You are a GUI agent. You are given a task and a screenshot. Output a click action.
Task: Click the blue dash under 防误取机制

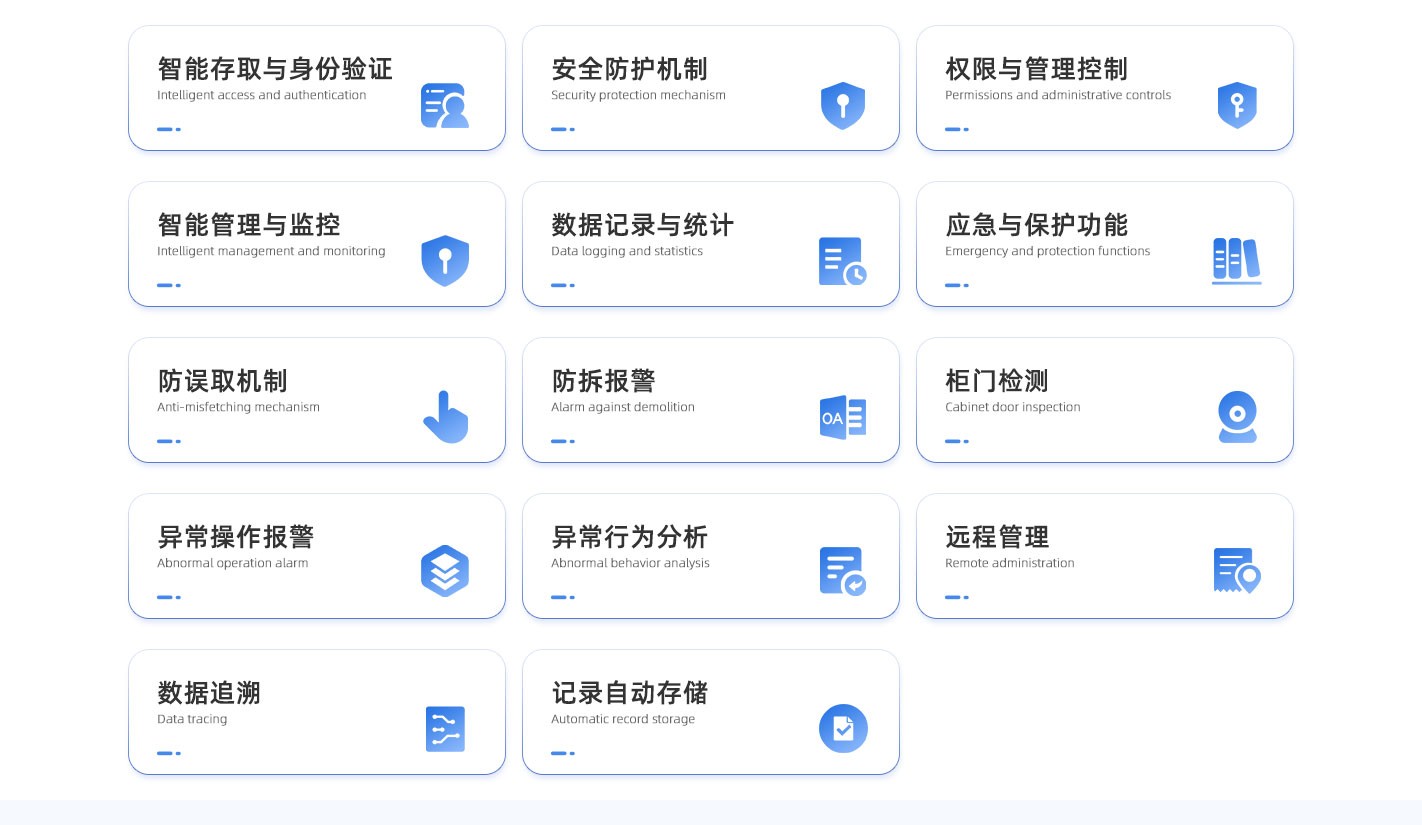point(169,441)
